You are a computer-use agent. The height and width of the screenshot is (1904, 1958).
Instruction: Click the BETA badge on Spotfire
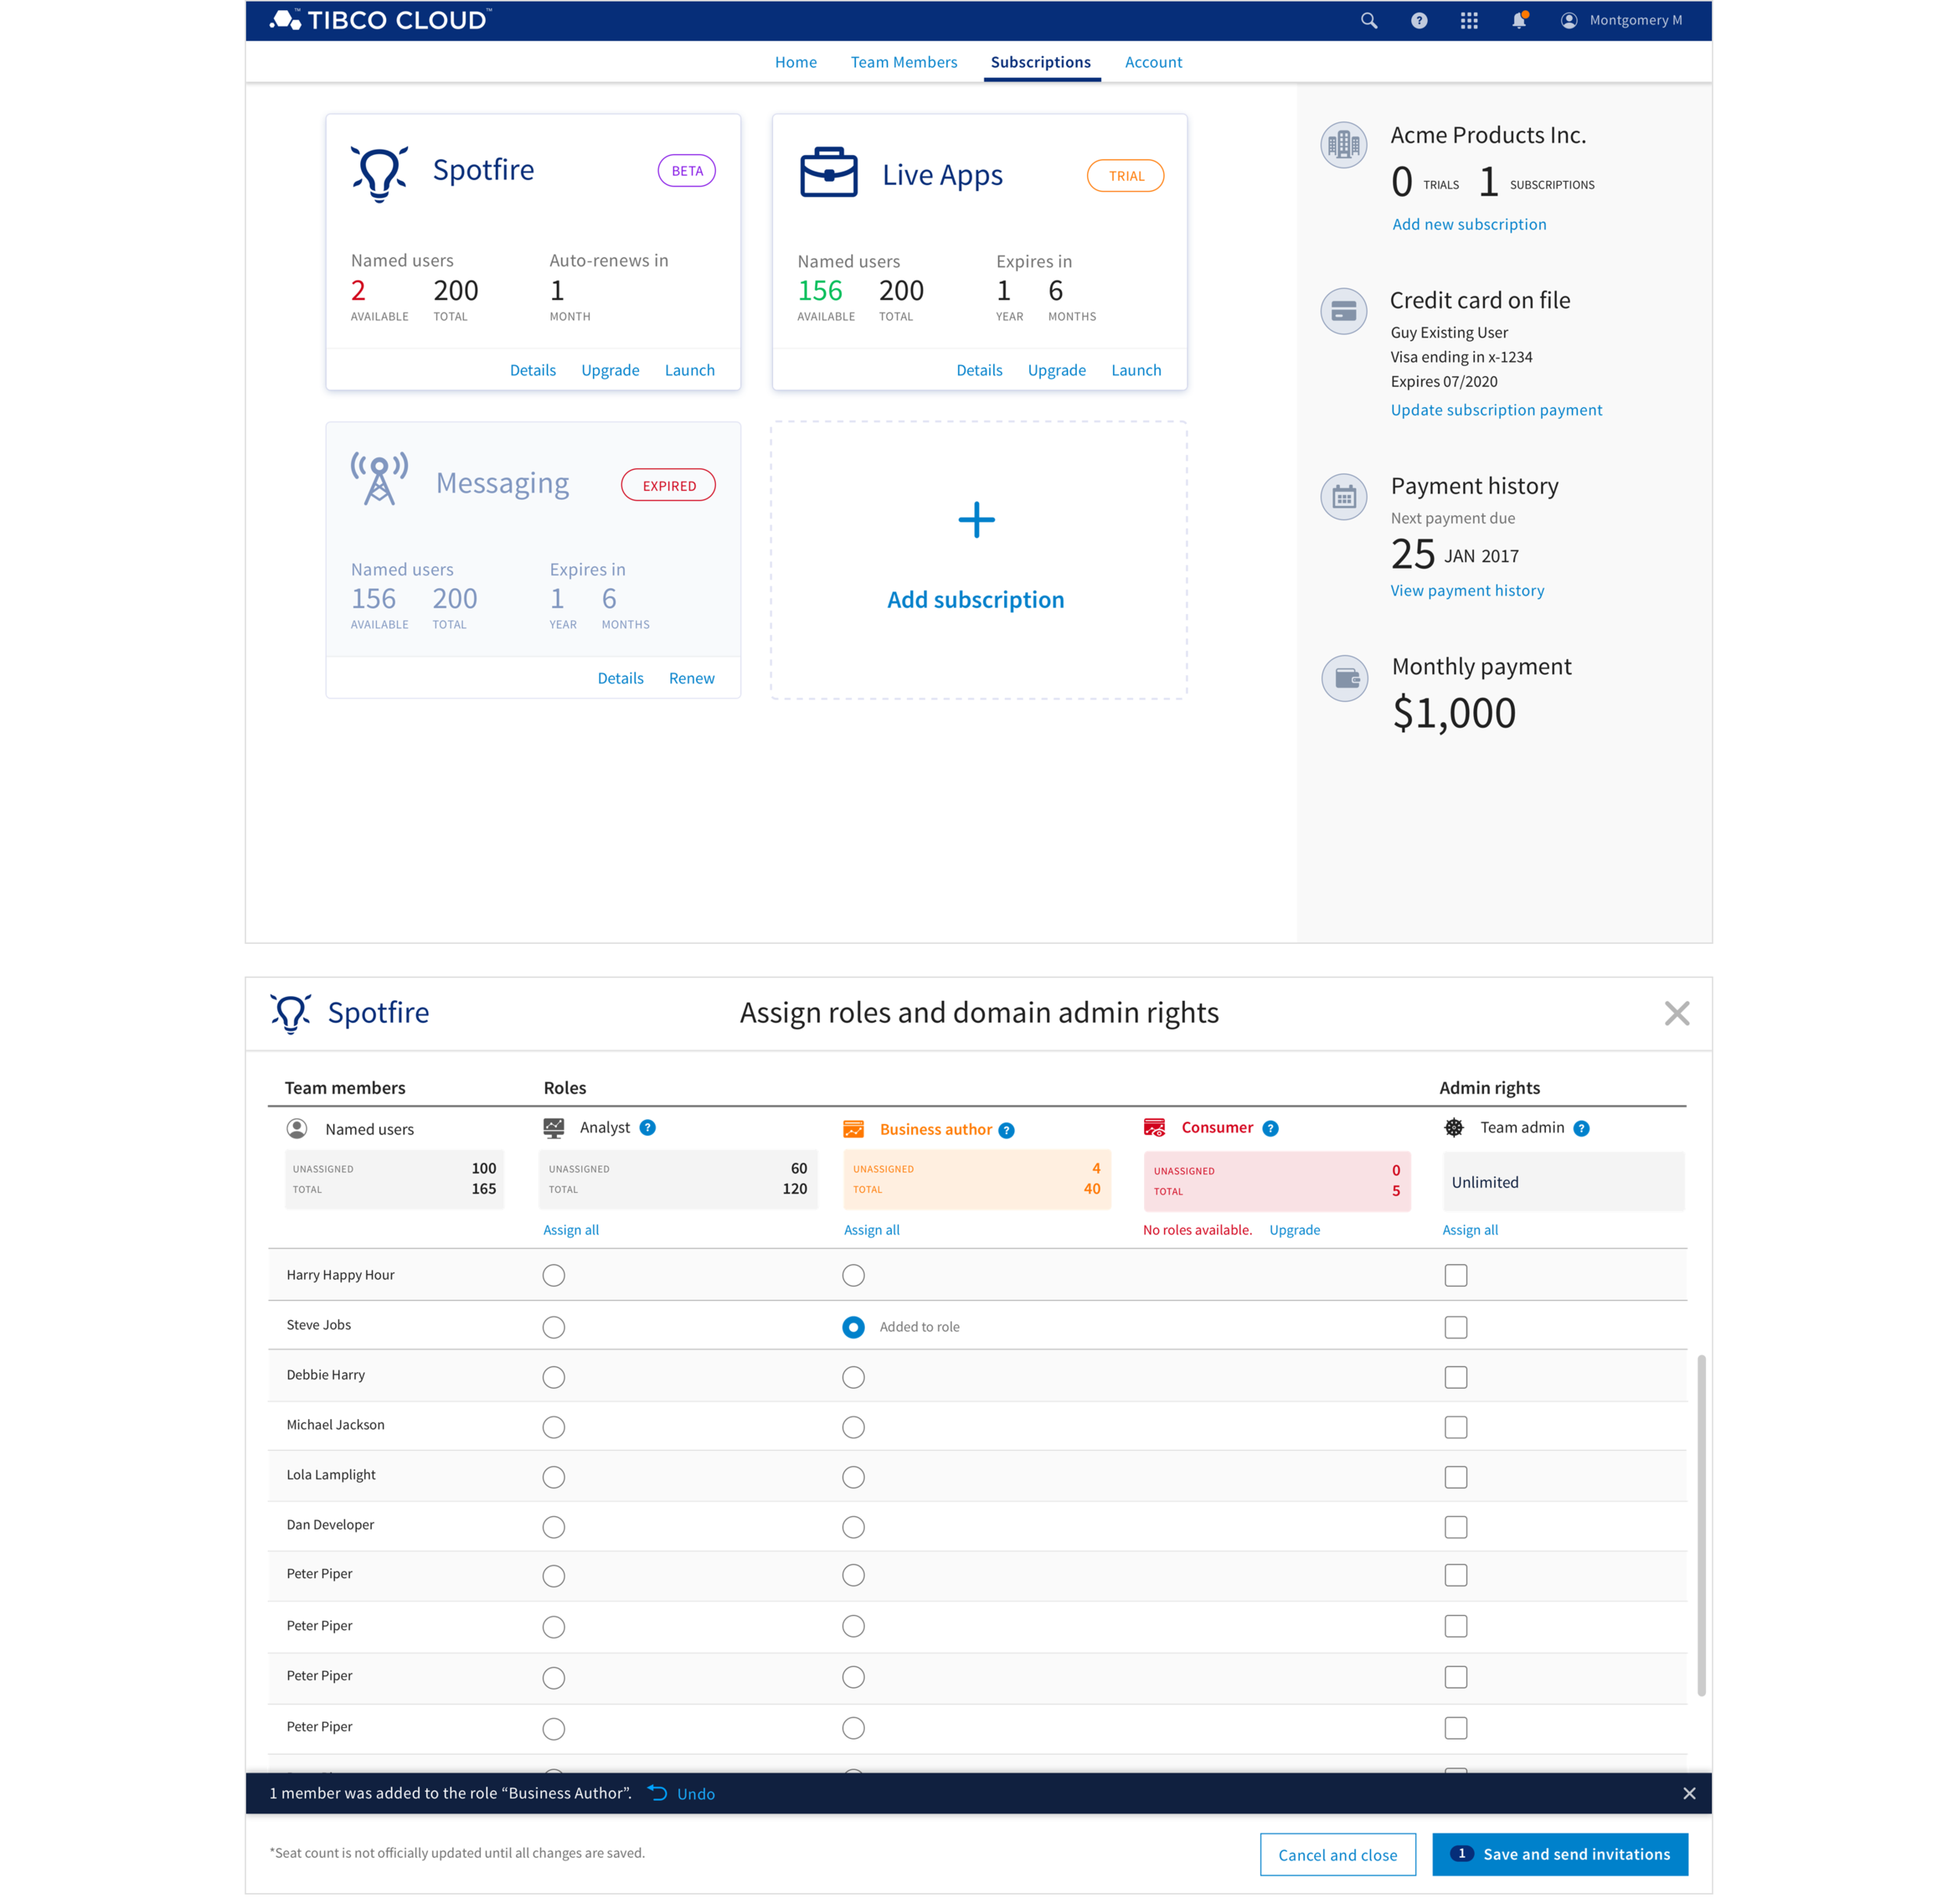(x=686, y=171)
